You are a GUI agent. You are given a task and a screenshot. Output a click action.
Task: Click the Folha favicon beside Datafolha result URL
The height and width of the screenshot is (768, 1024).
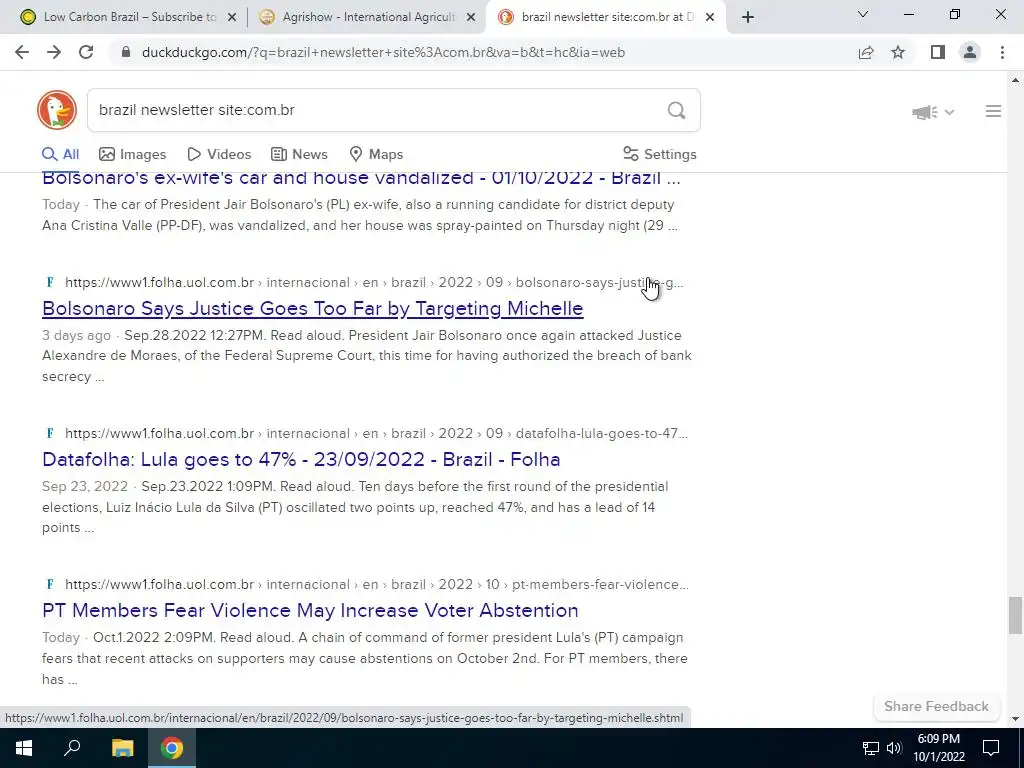point(50,434)
